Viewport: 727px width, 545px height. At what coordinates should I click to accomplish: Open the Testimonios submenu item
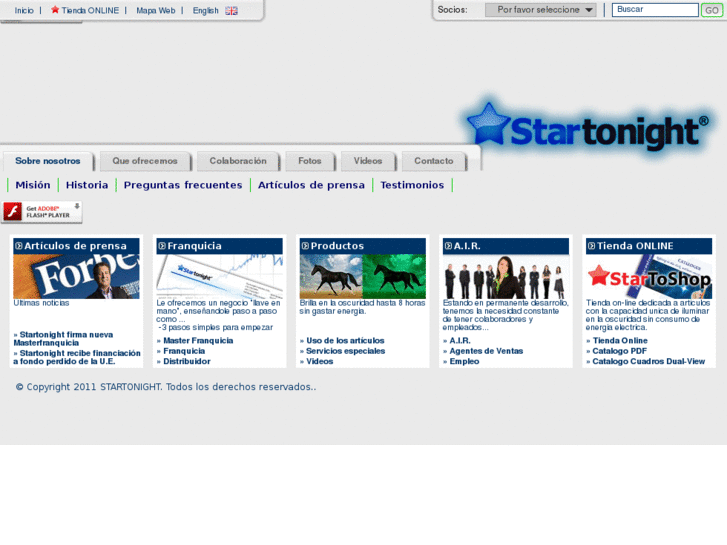coord(412,185)
